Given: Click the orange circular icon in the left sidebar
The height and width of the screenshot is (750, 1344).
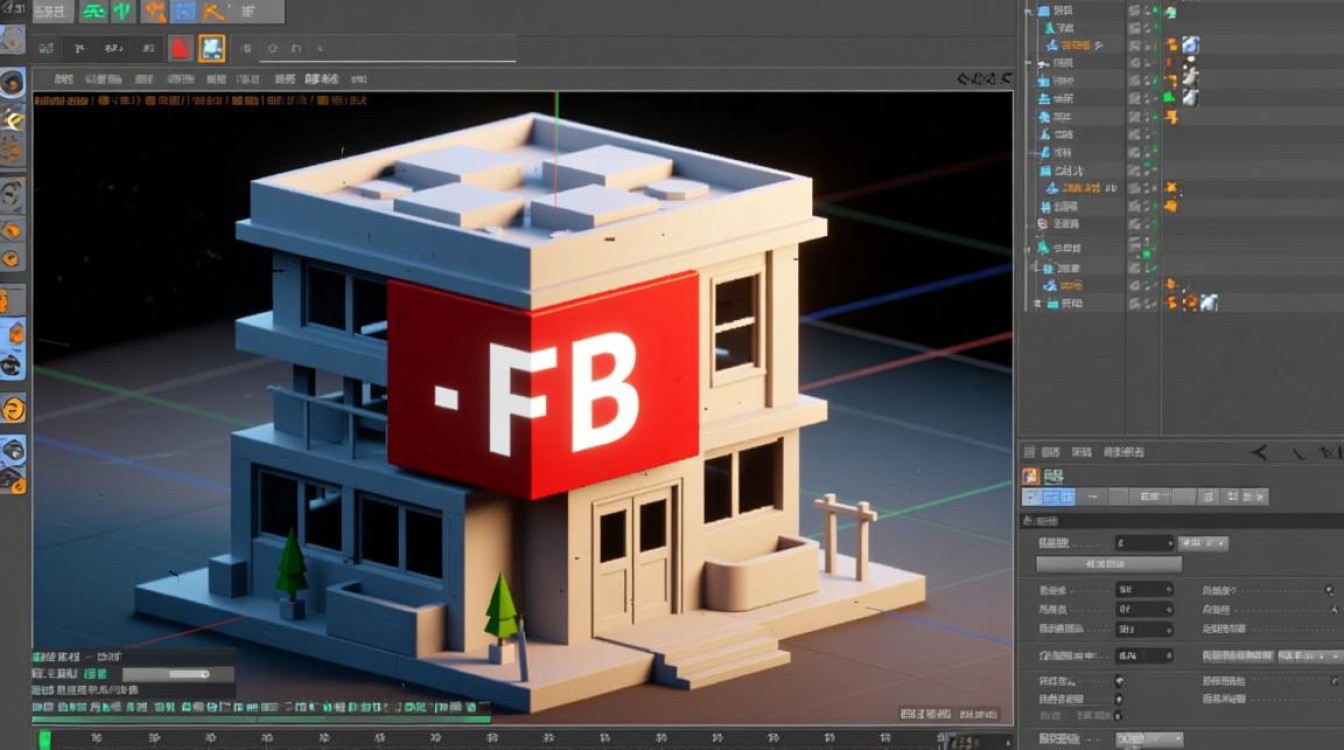Looking at the screenshot, I should tap(13, 408).
